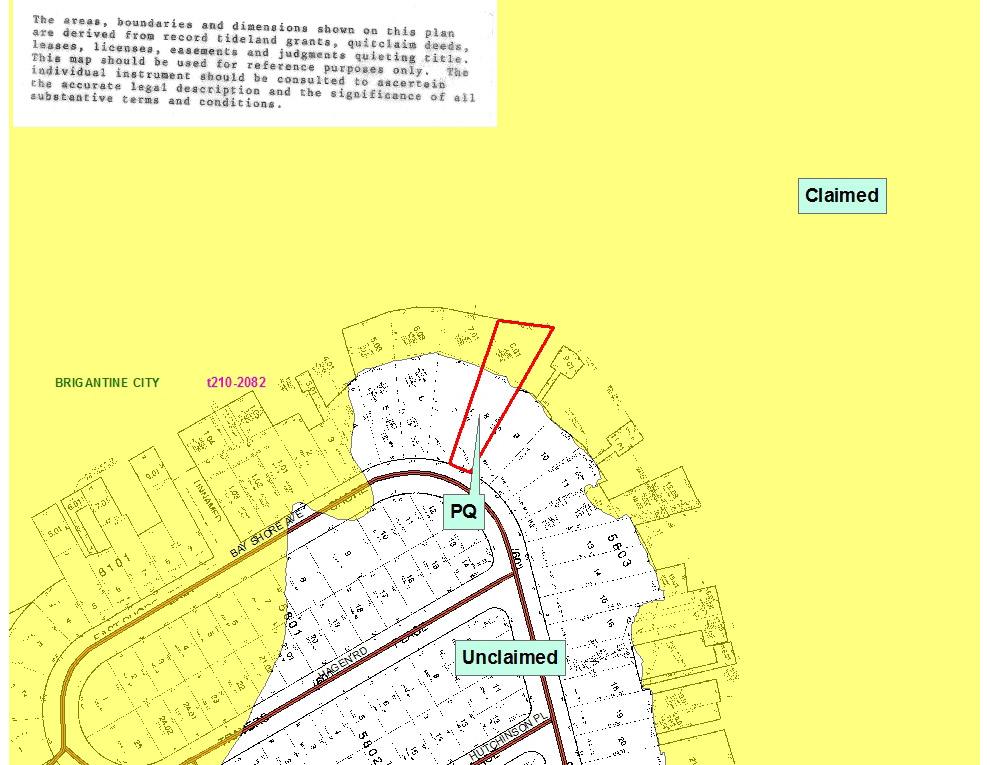Click the Unclaimed legend label

click(x=510, y=658)
